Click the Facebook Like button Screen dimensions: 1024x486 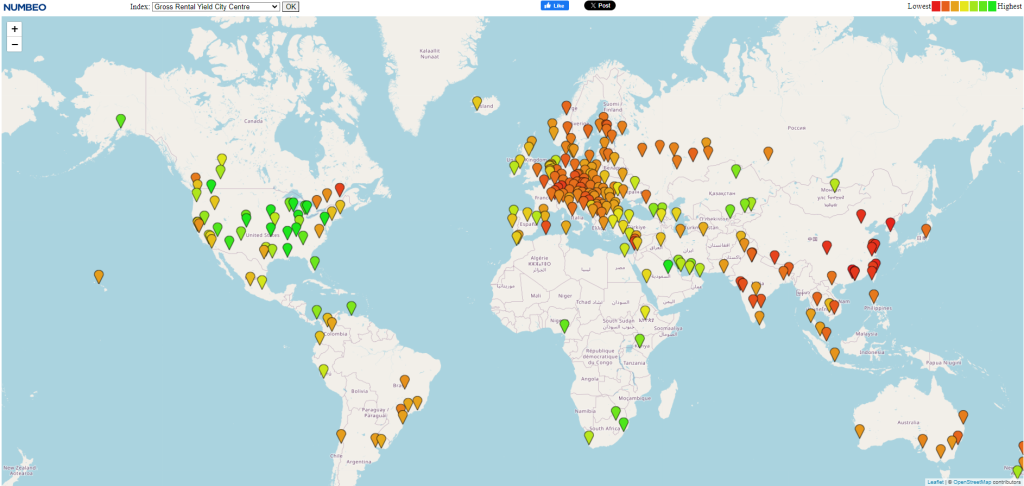tap(554, 6)
